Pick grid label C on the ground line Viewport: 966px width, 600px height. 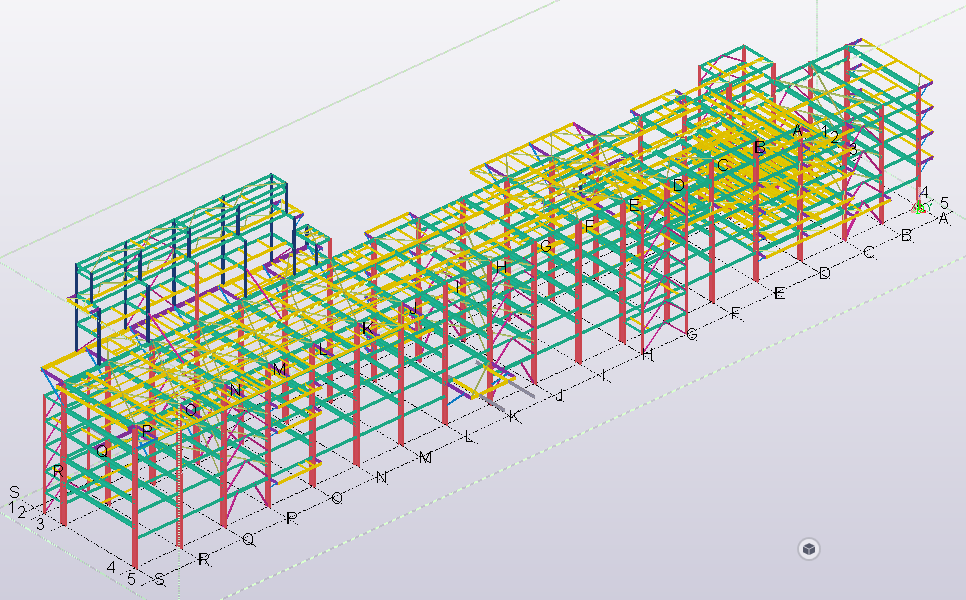pyautogui.click(x=869, y=253)
